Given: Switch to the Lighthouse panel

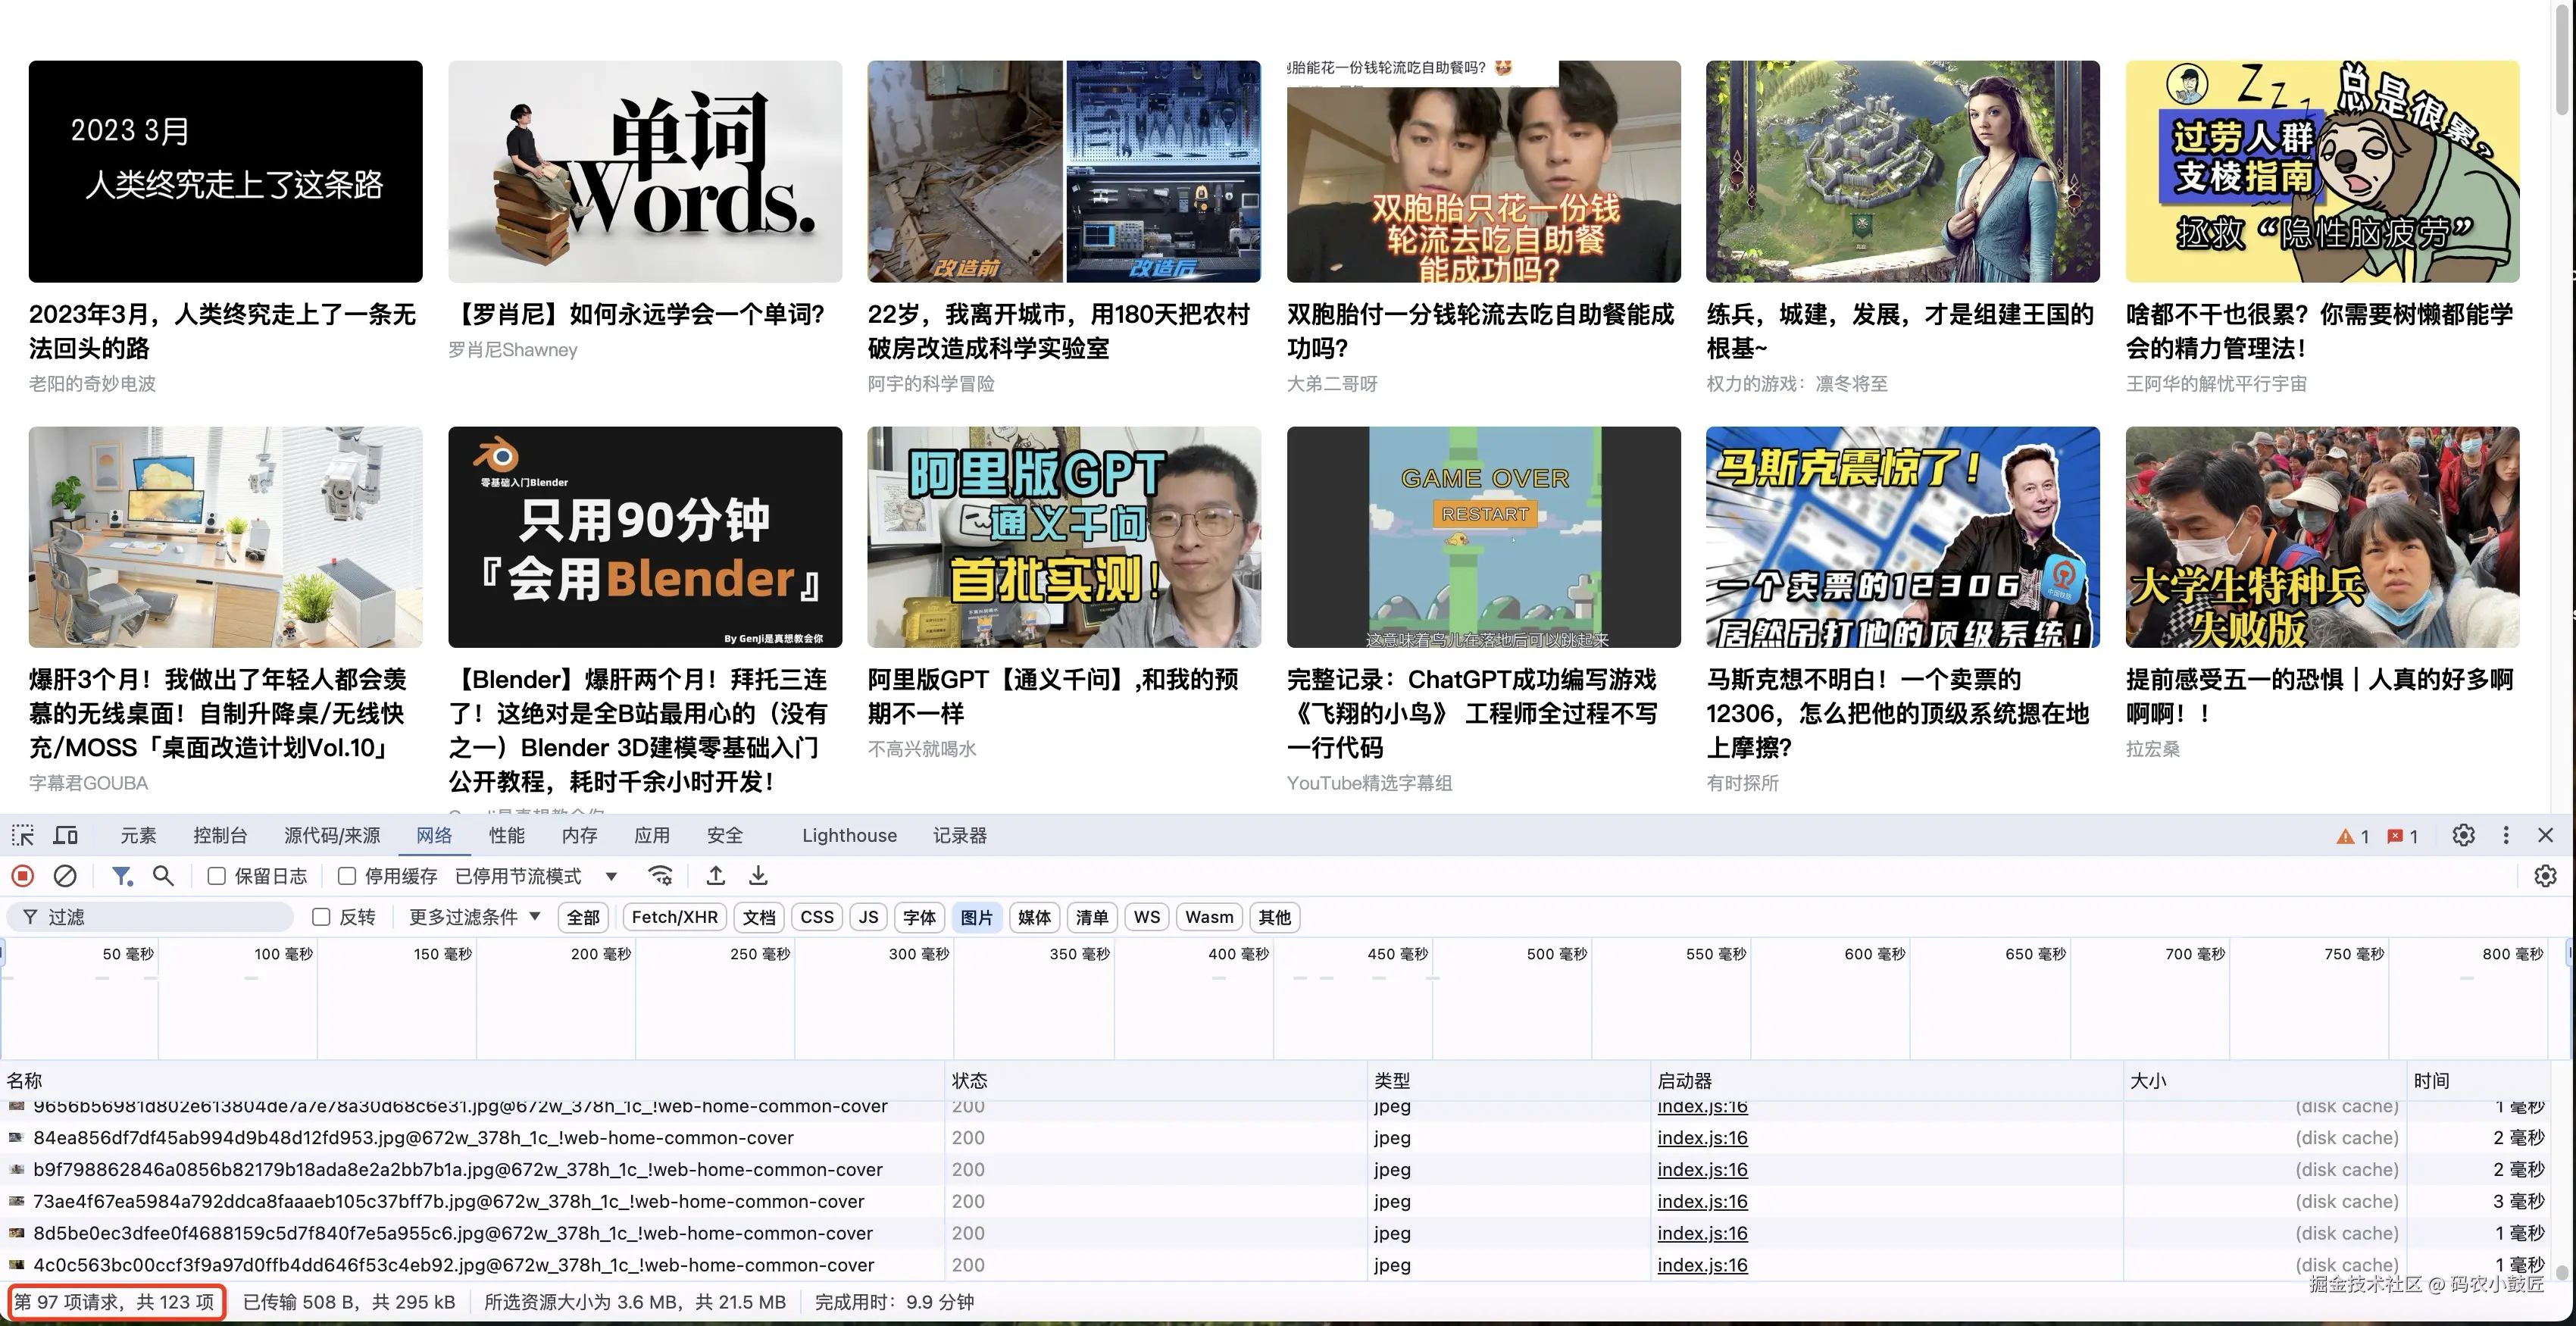Looking at the screenshot, I should pos(848,835).
